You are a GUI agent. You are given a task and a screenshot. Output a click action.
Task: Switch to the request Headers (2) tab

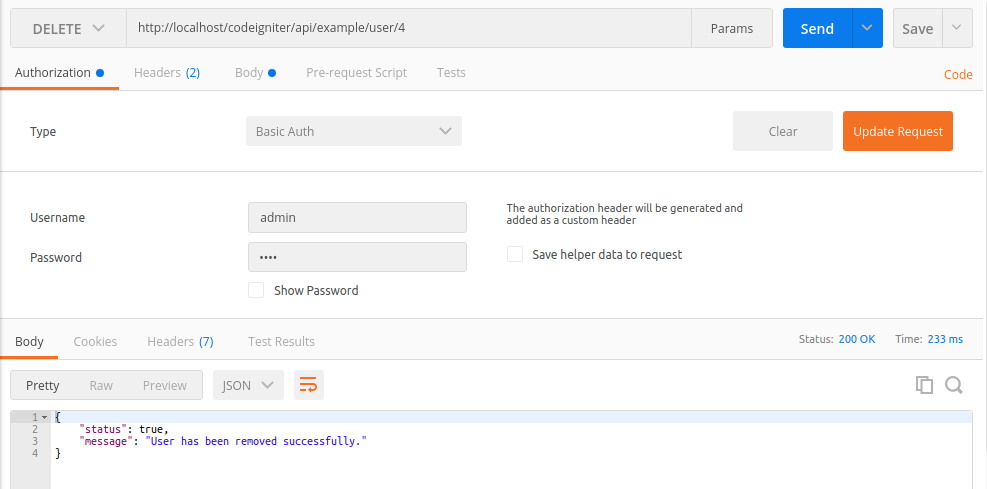pos(167,72)
